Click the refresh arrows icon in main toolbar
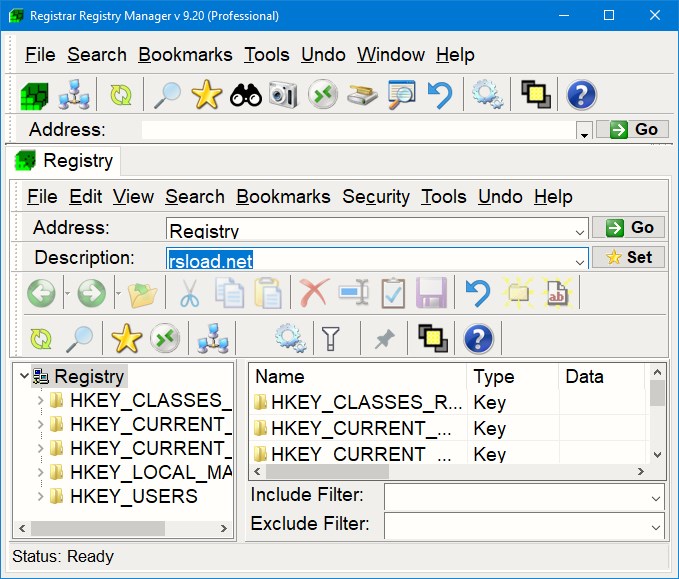The image size is (679, 579). (x=121, y=95)
